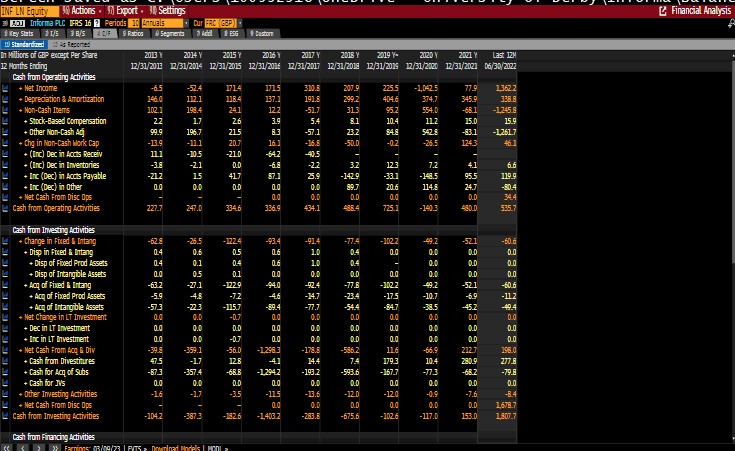
Task: Open chart icon for Depreciation & Amortization row
Action: [5, 99]
